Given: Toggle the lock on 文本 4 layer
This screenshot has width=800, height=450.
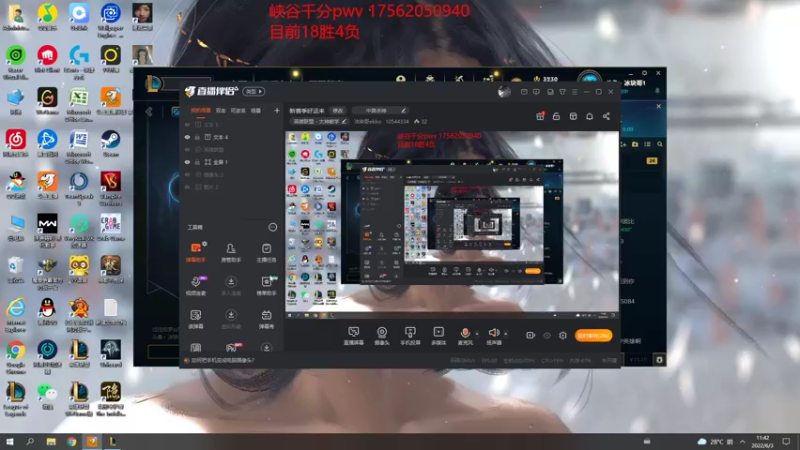Looking at the screenshot, I should tap(197, 137).
